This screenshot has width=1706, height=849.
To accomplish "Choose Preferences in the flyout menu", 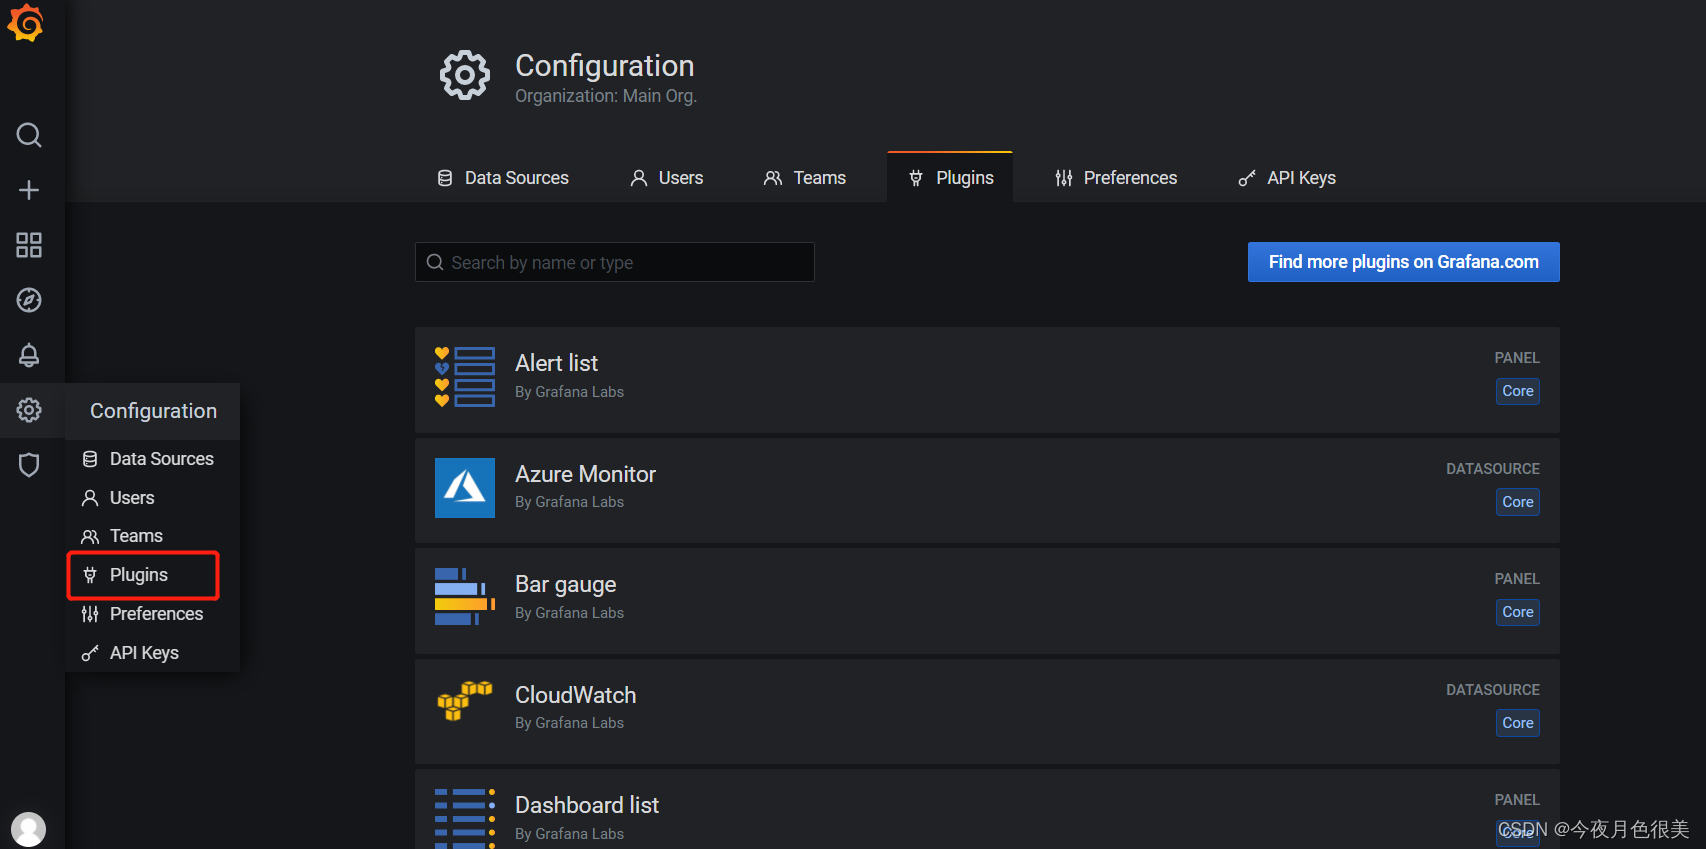I will tap(143, 614).
